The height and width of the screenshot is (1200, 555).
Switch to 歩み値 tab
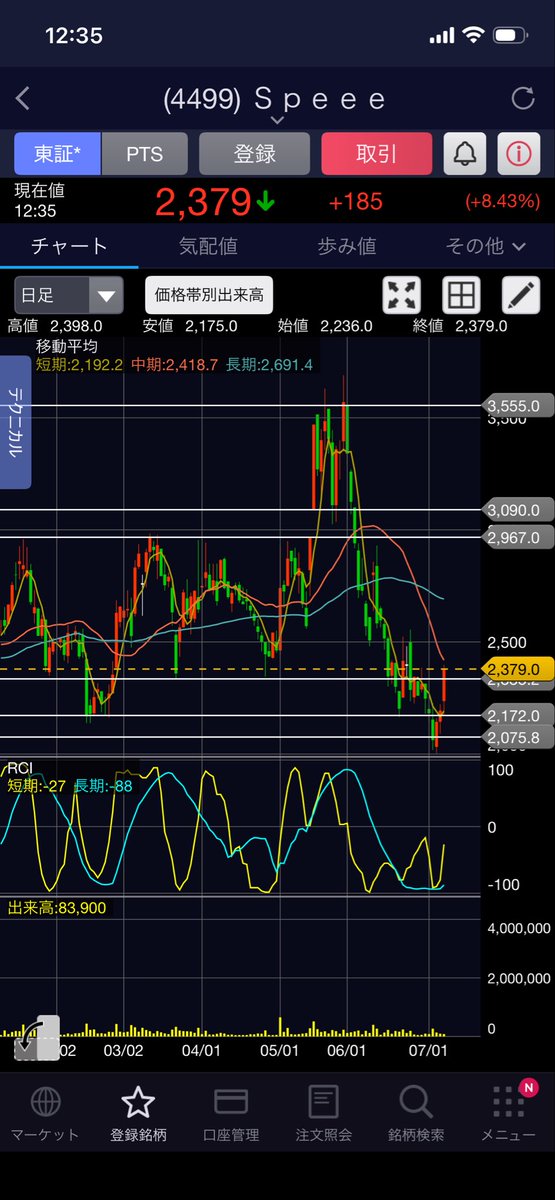click(x=347, y=245)
